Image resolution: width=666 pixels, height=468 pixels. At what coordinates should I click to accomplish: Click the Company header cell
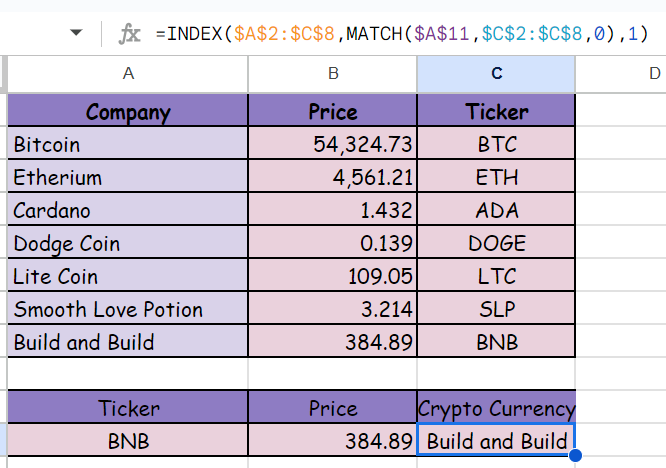[128, 111]
